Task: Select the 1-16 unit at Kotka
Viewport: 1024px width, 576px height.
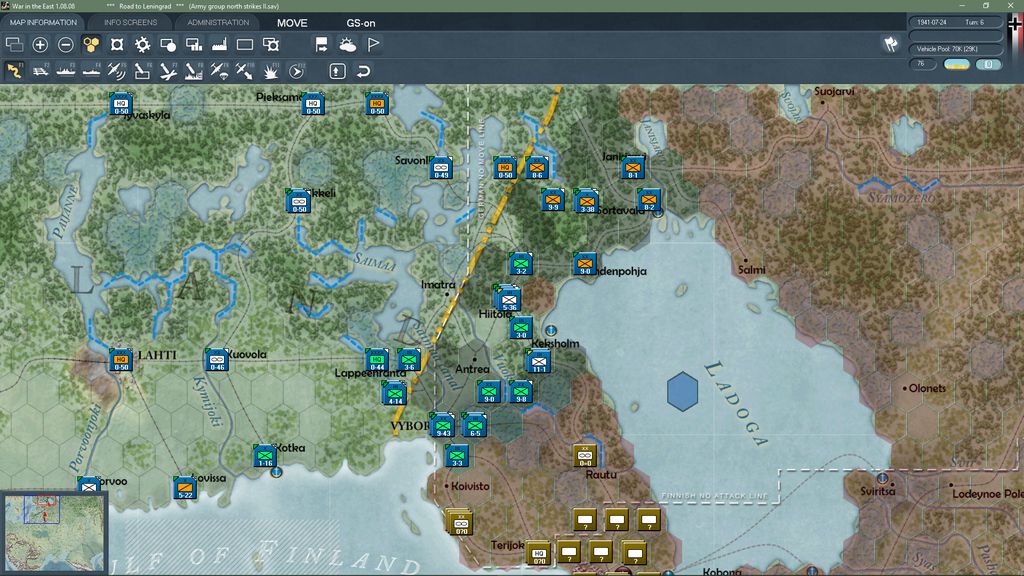Action: pos(265,456)
